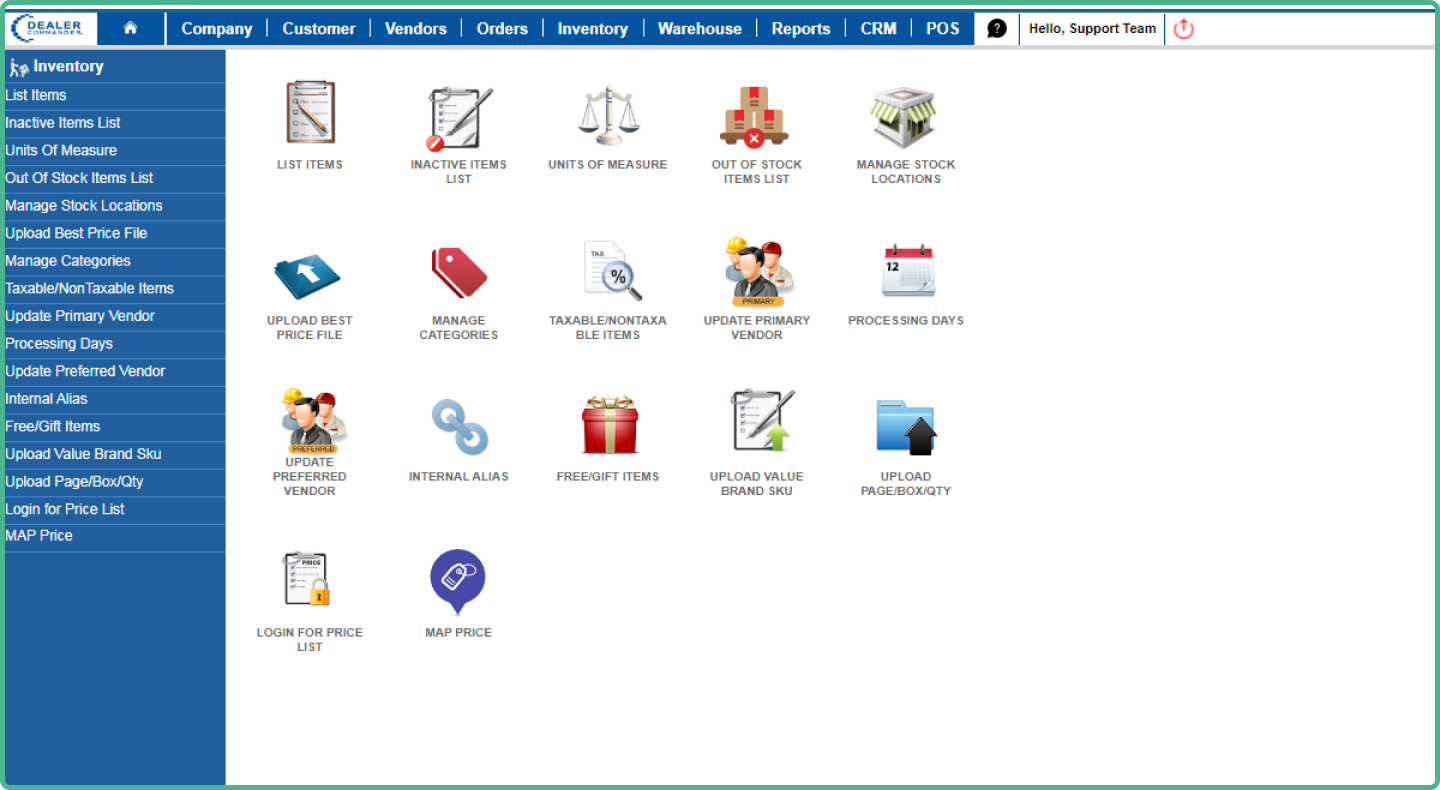
Task: Open the Out of Stock Items boxes icon
Action: 756,115
